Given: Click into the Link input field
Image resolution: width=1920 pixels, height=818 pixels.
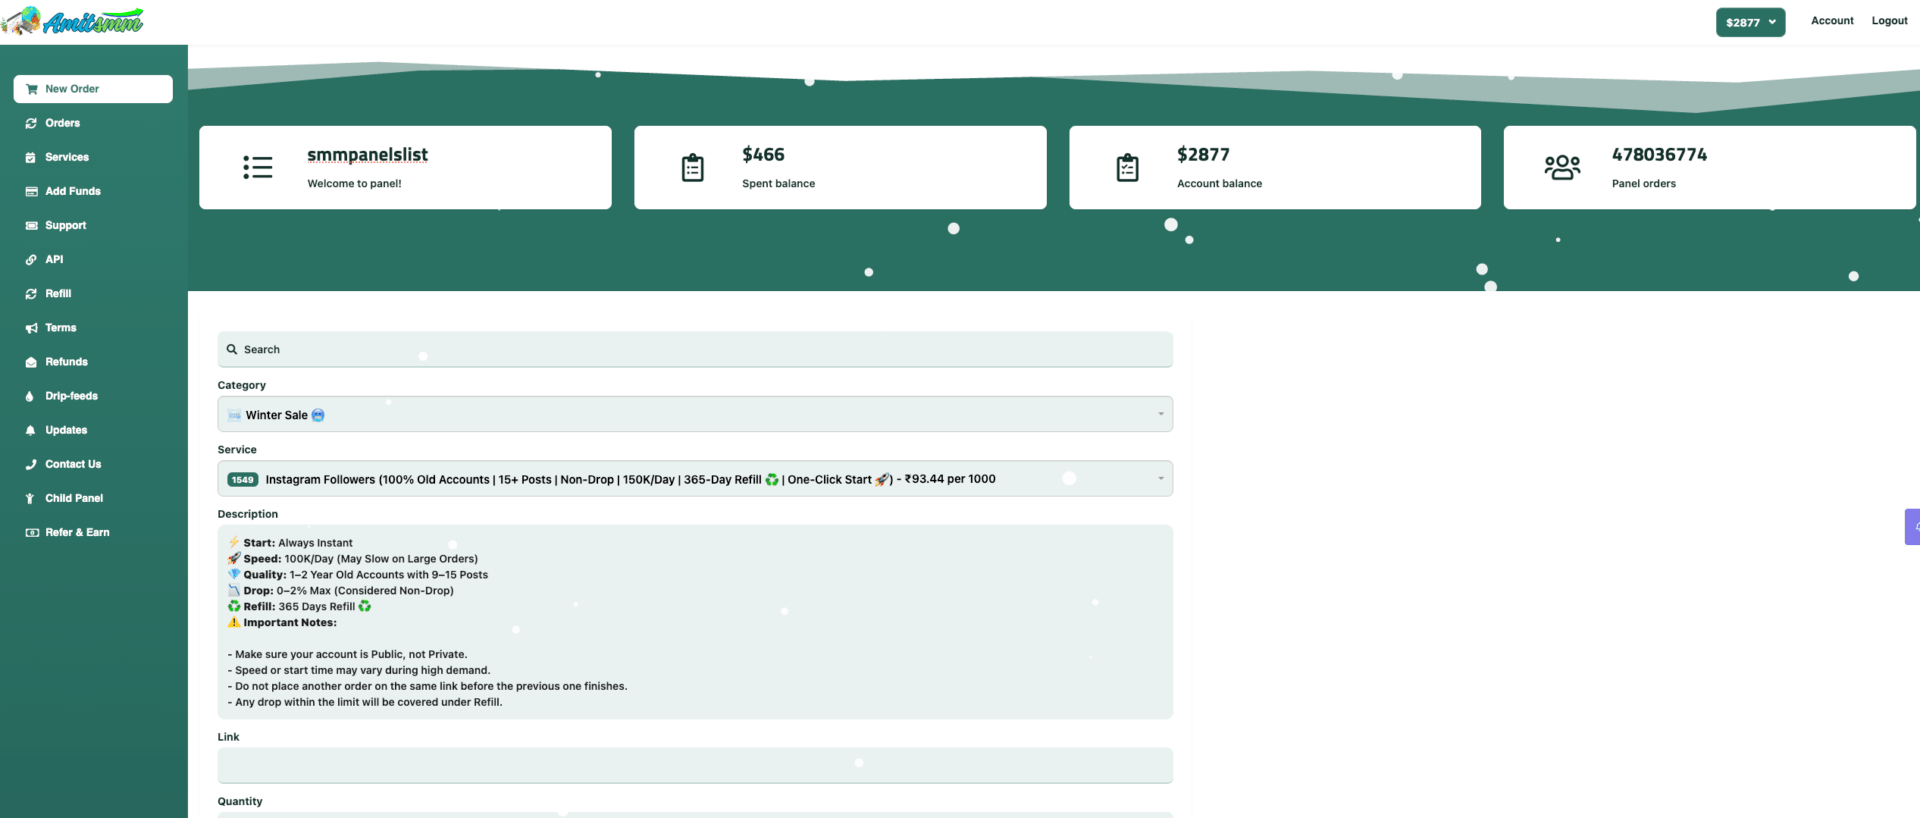Looking at the screenshot, I should (x=694, y=766).
